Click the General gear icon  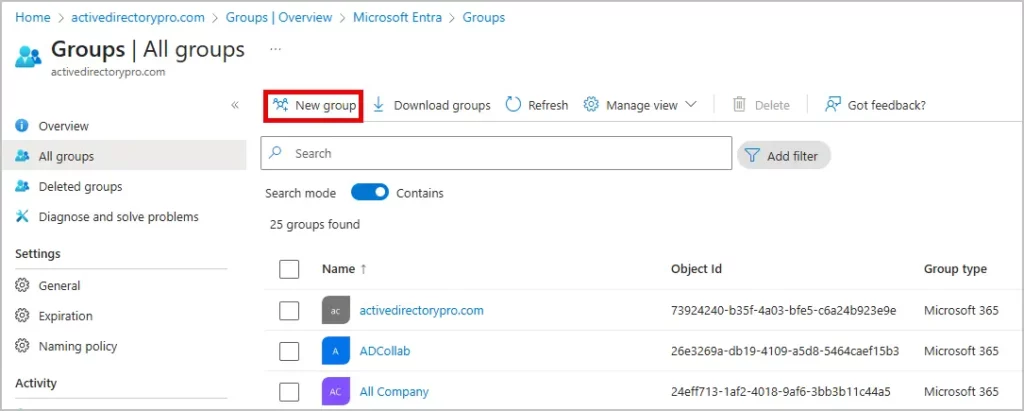[x=22, y=286]
